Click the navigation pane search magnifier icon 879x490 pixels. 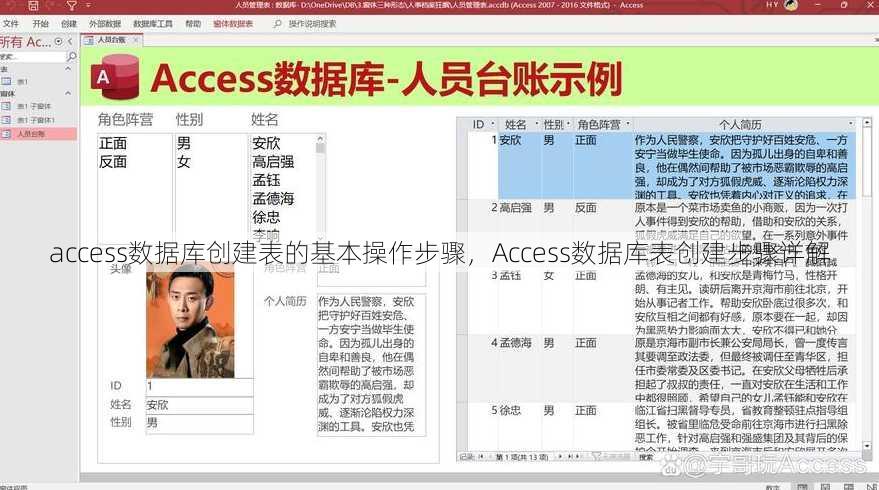tap(71, 57)
